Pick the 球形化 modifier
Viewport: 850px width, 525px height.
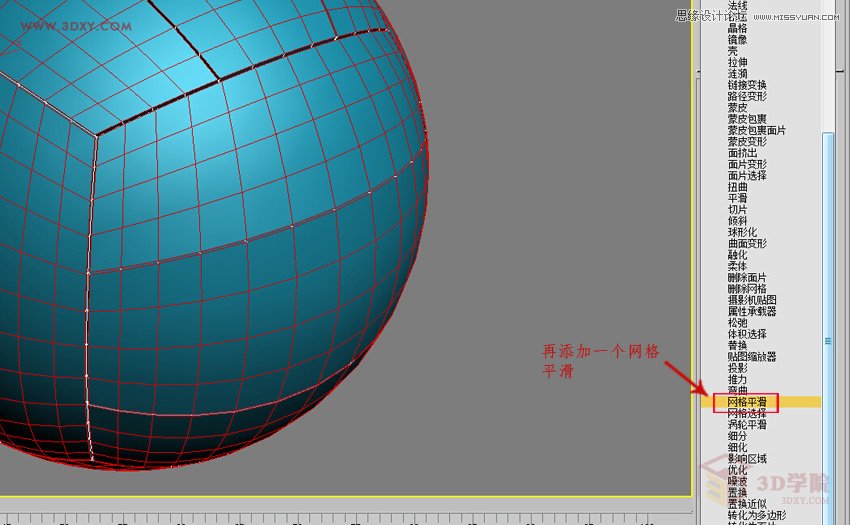pyautogui.click(x=742, y=232)
